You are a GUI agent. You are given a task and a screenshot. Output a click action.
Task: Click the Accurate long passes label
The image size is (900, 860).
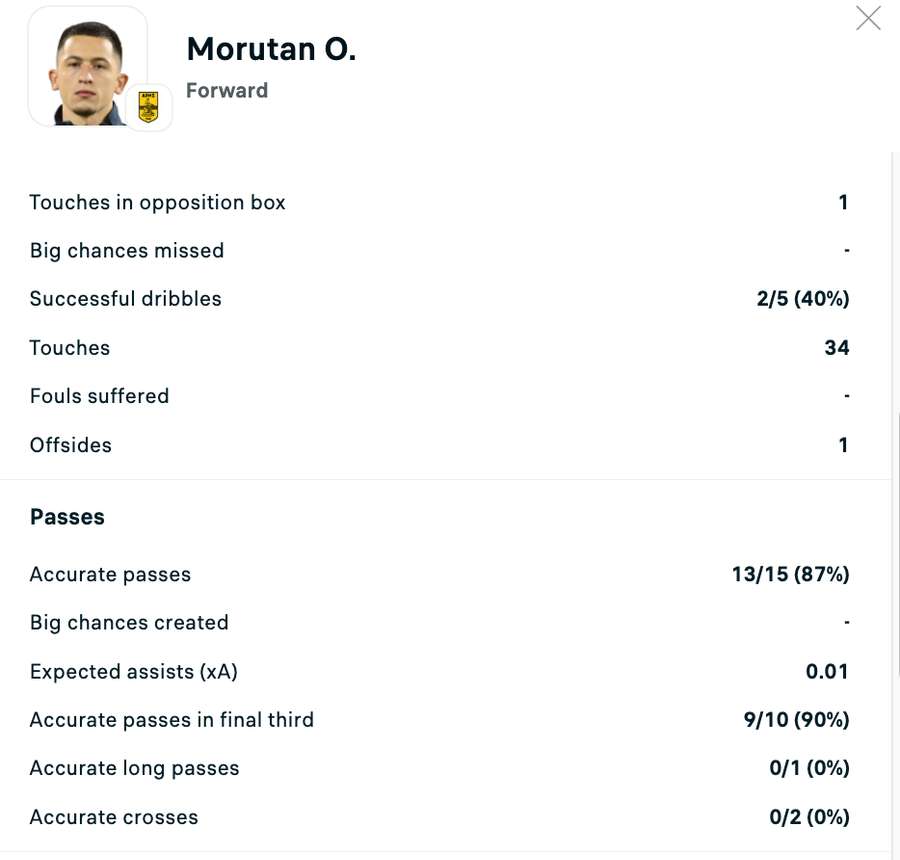pyautogui.click(x=134, y=768)
